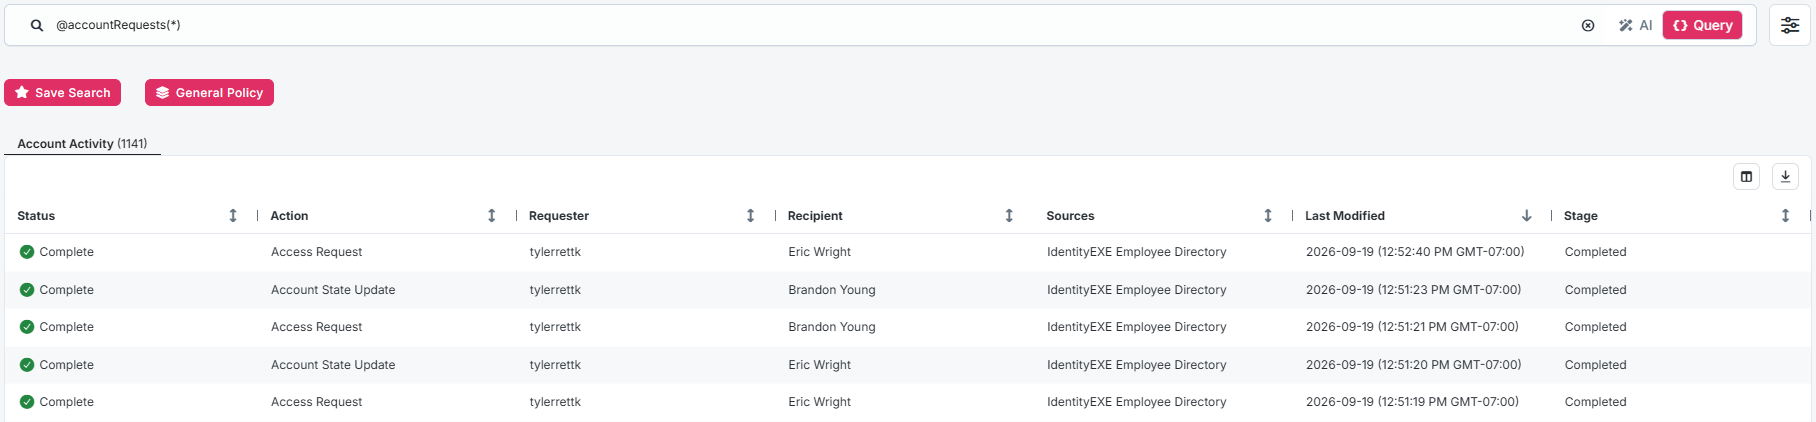This screenshot has height=422, width=1816.
Task: Click the Complete check icon in the 12:51:23 row
Action: pyautogui.click(x=27, y=290)
